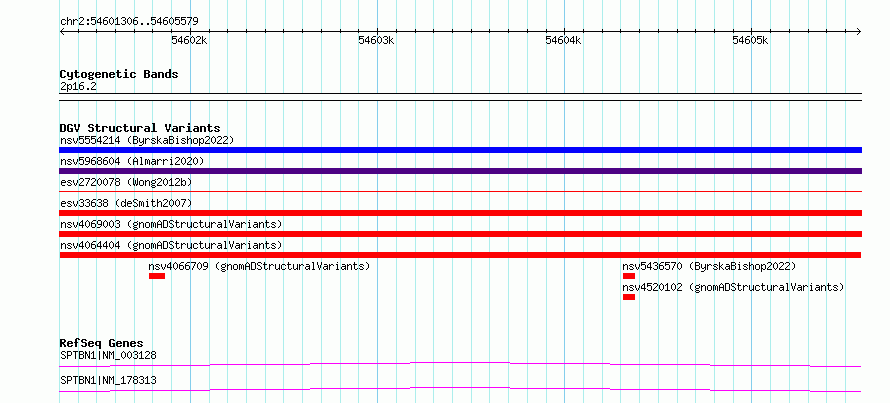Viewport: 890px width, 403px height.
Task: Click the SPTBN1|NM_003128 gene label
Action: click(x=108, y=355)
